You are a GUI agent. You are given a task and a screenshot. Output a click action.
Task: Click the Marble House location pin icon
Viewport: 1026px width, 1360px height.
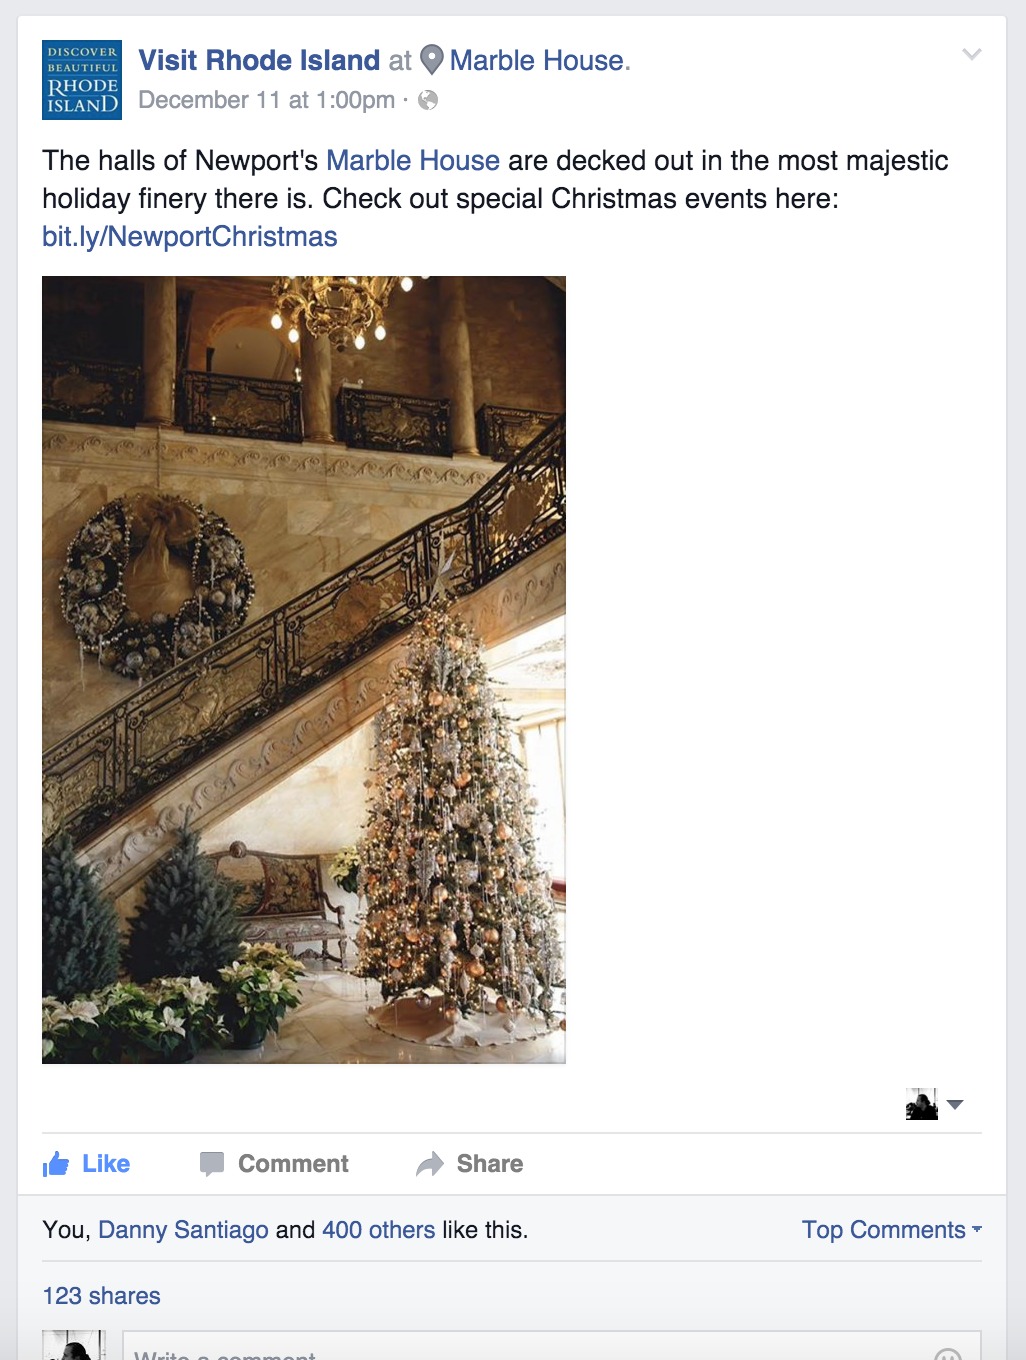(431, 60)
